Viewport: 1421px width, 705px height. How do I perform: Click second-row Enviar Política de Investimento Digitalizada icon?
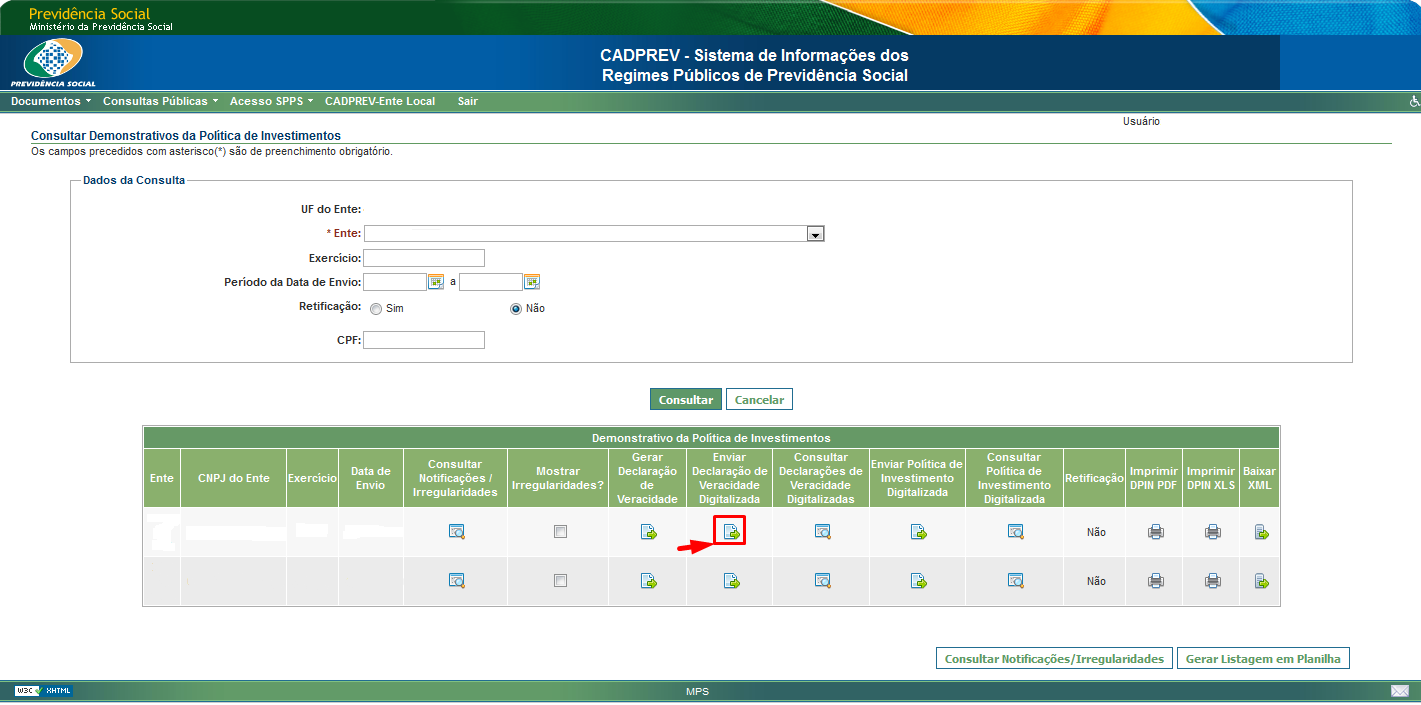pos(918,580)
